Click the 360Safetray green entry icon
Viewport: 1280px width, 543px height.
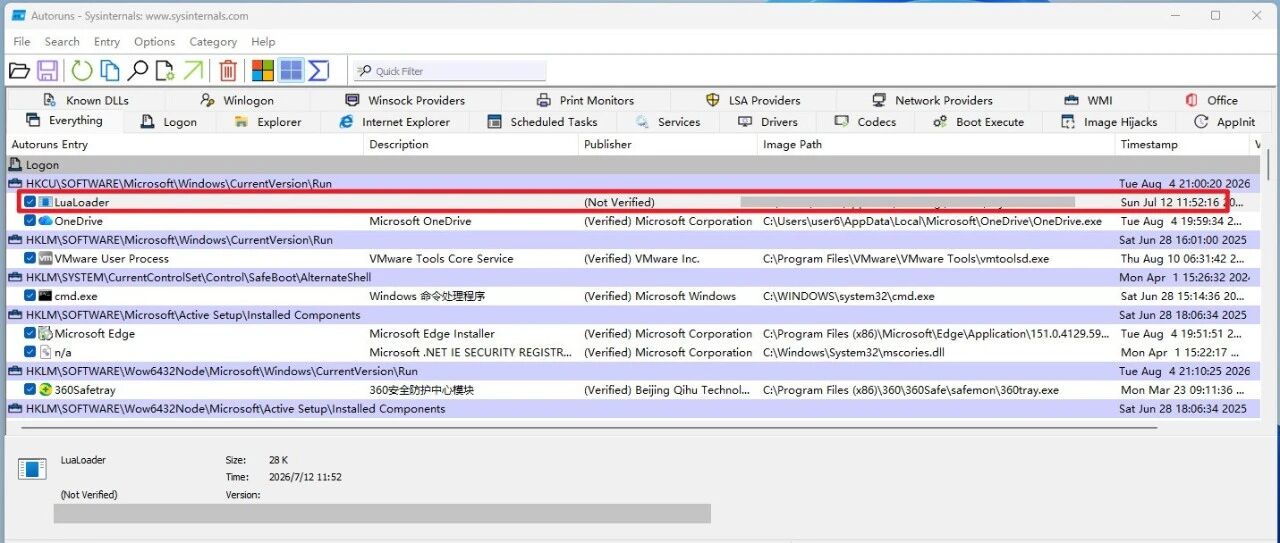click(45, 390)
